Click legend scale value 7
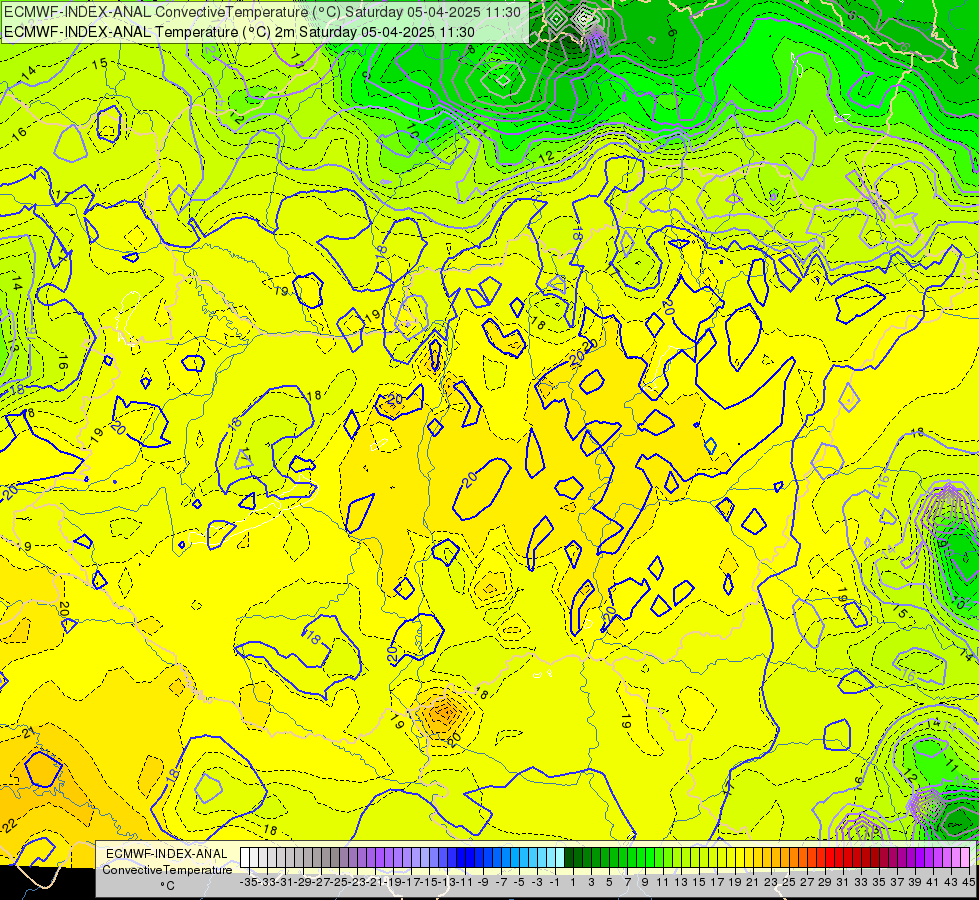This screenshot has height=900, width=979. pos(627,882)
